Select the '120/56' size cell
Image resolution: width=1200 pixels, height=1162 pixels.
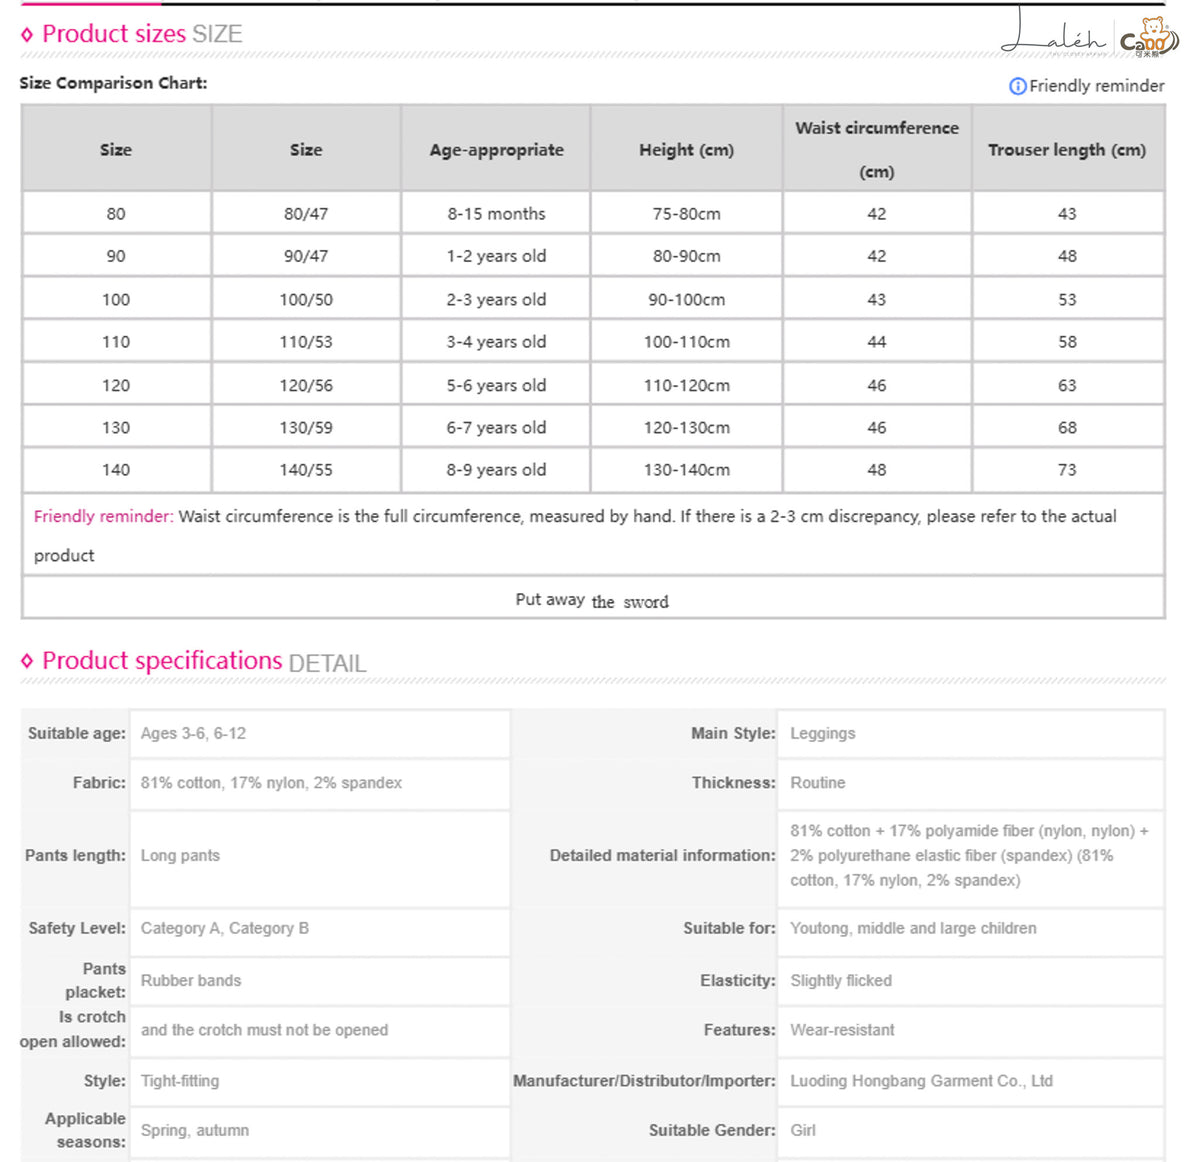[306, 385]
